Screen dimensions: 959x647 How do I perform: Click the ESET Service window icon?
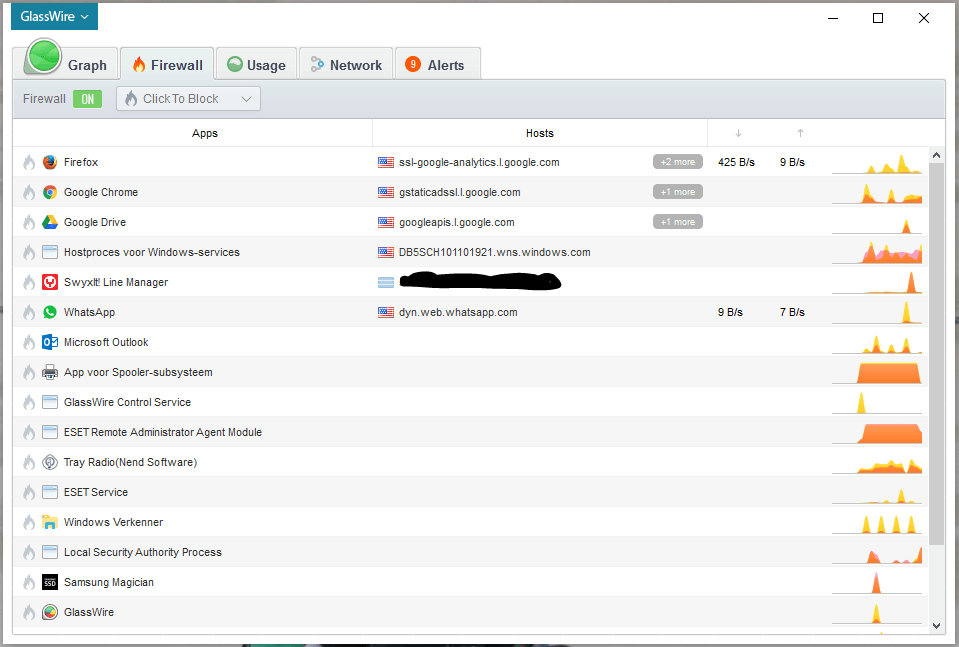[50, 492]
